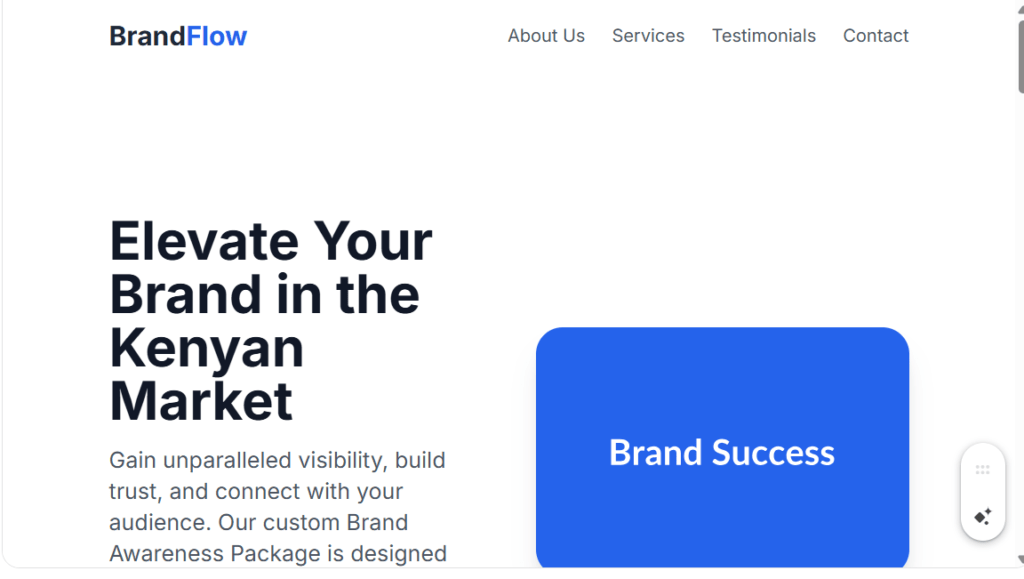Viewport: 1024px width, 579px height.
Task: Click the six-dot drag handle icon
Action: 982,469
